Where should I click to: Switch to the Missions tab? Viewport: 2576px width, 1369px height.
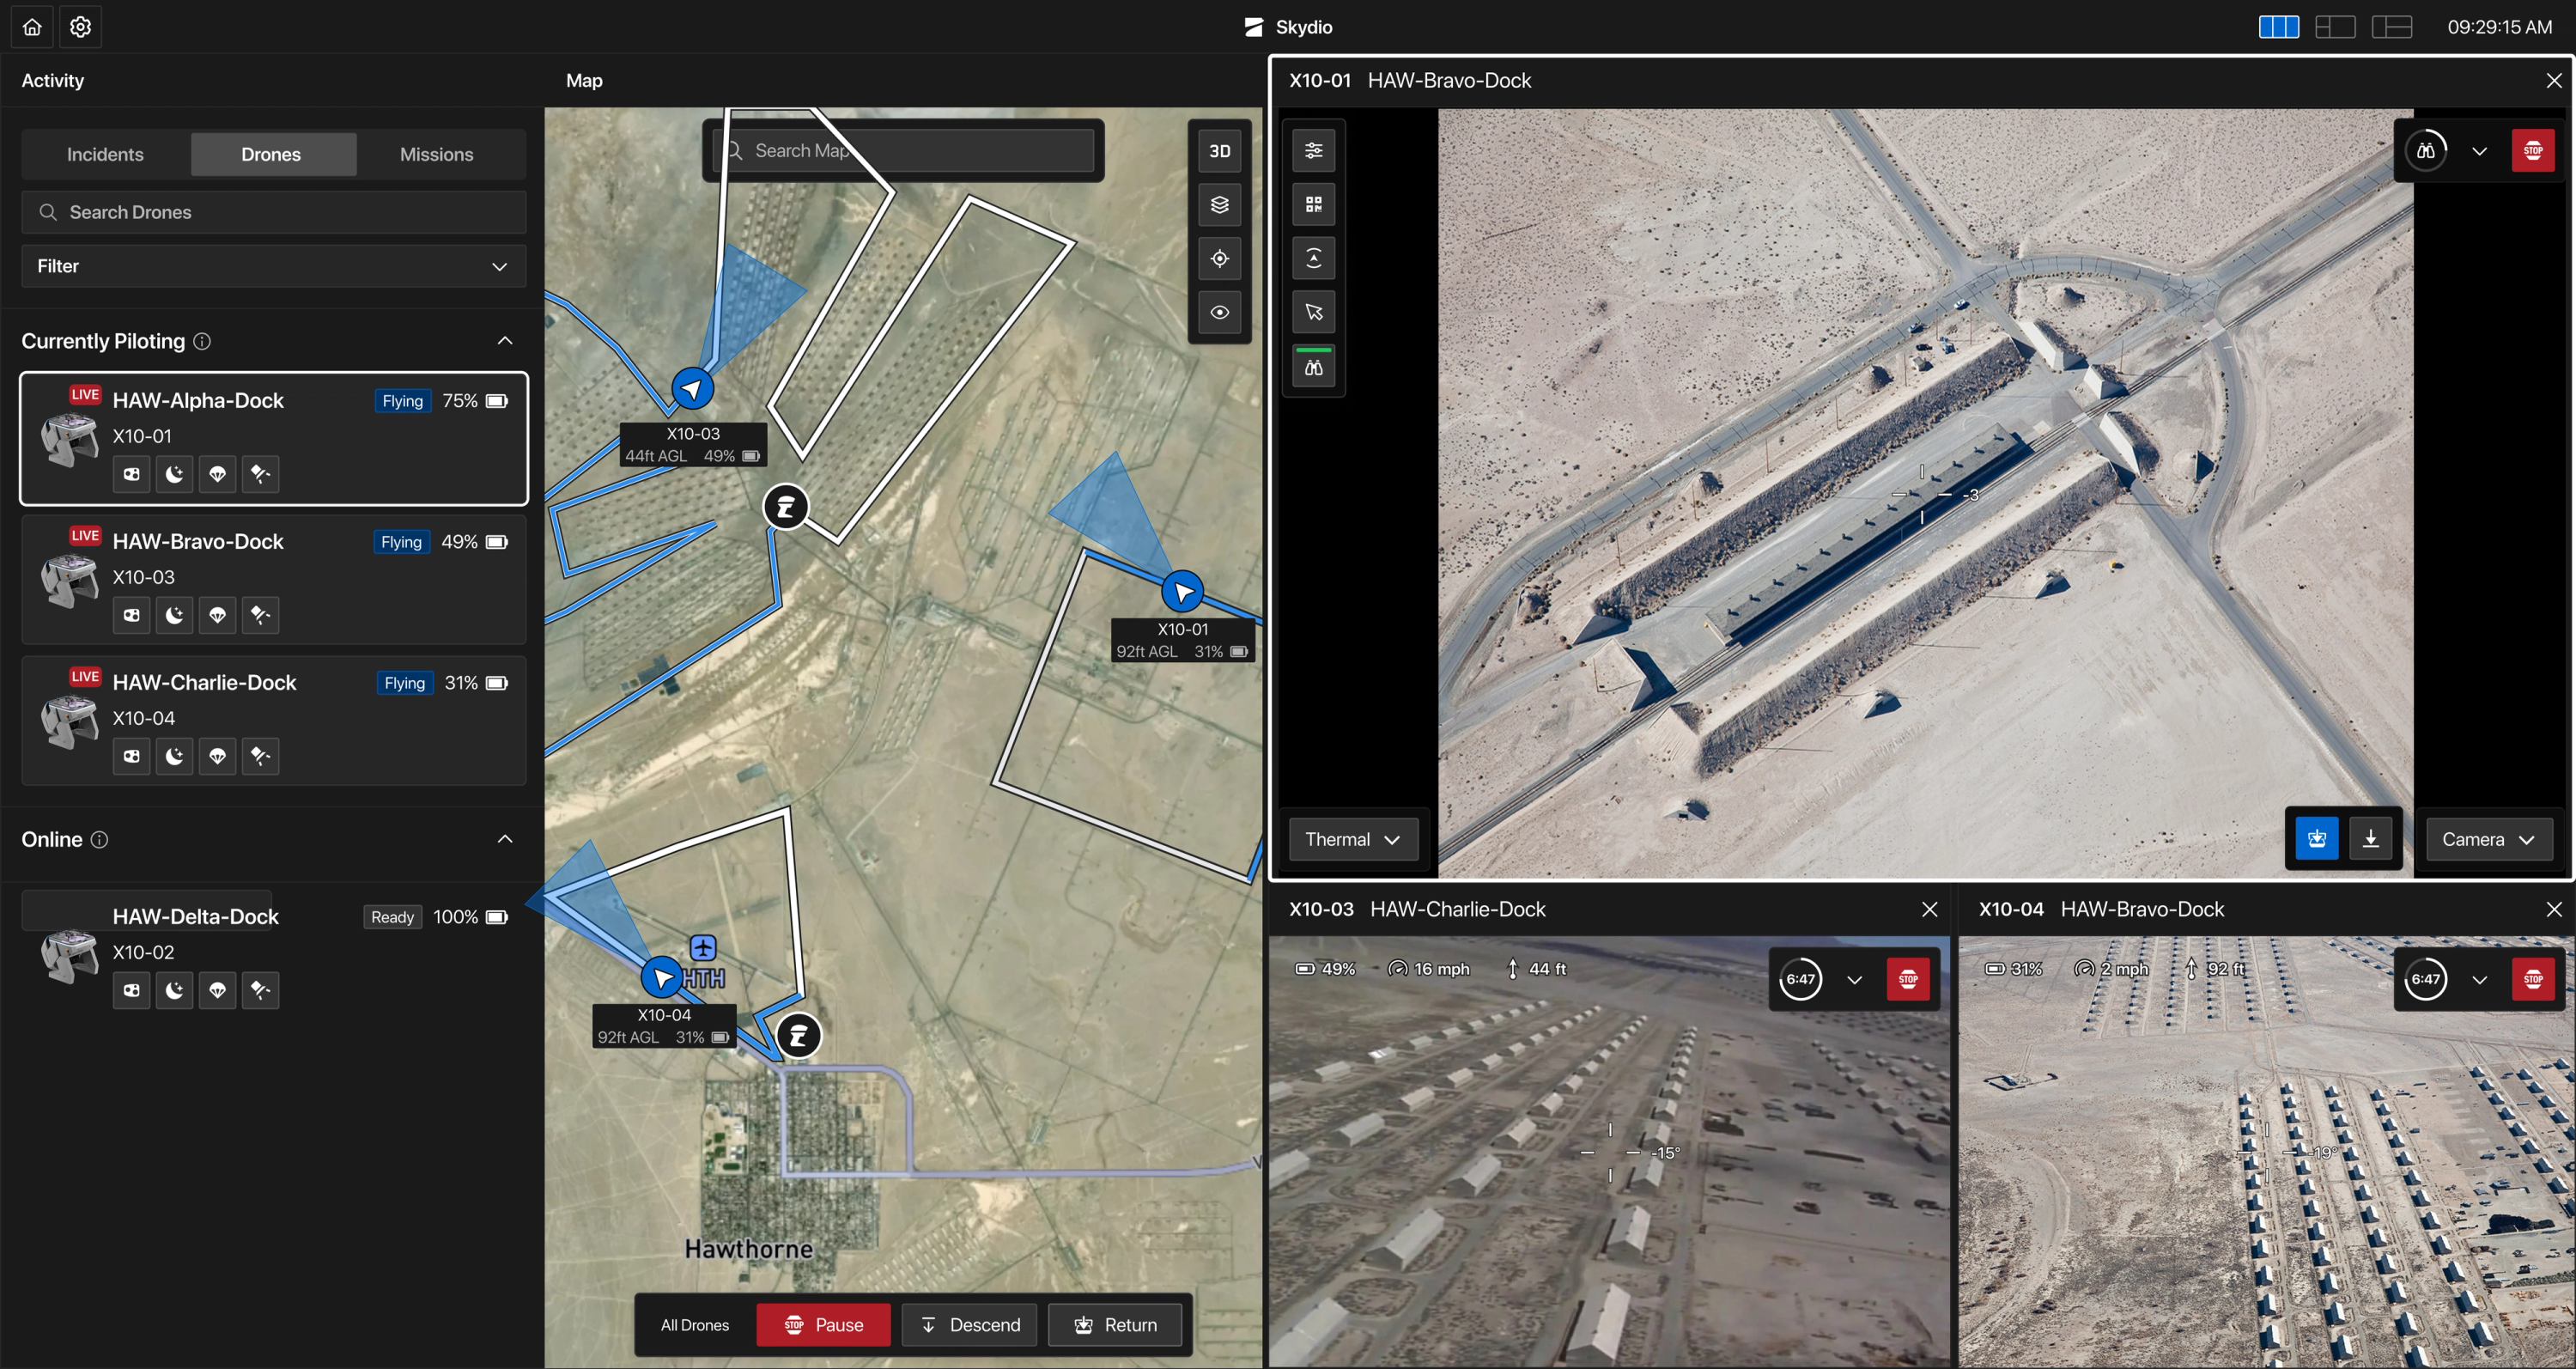point(436,154)
